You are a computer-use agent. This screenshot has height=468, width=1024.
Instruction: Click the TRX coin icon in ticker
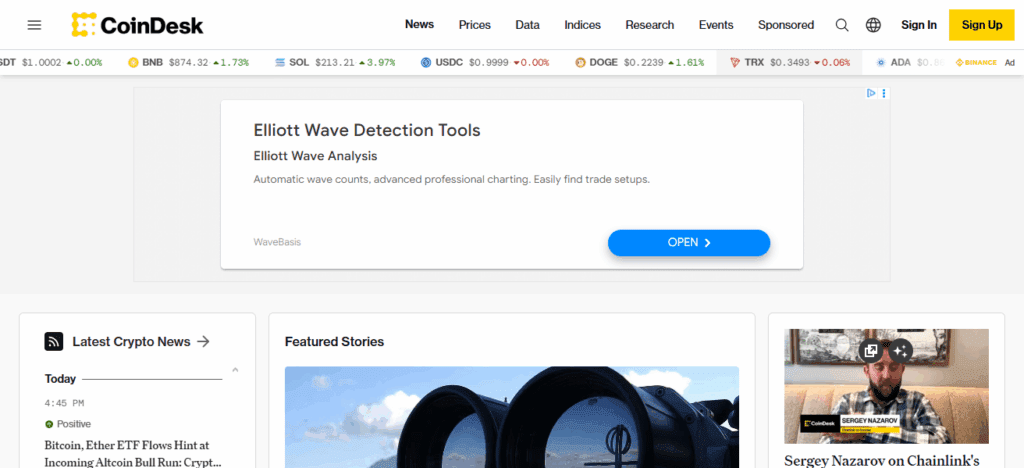[x=735, y=63]
